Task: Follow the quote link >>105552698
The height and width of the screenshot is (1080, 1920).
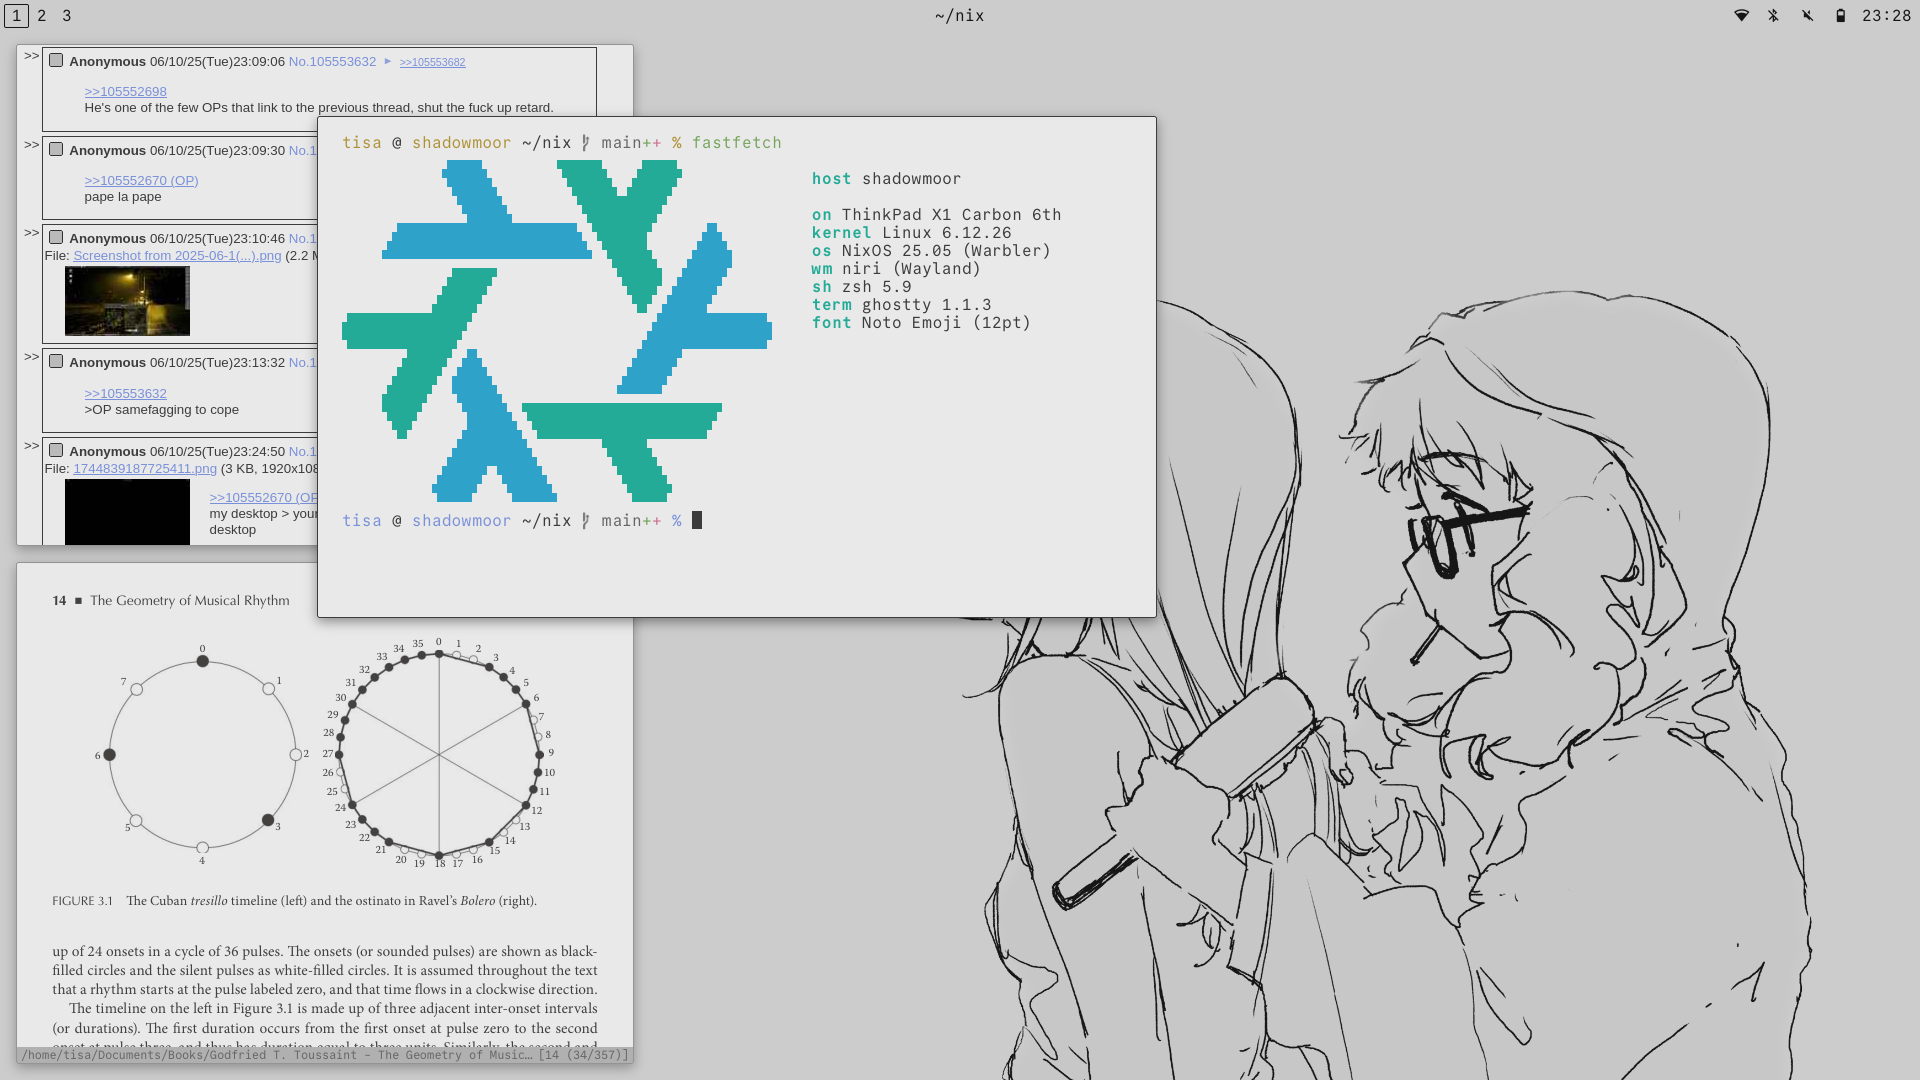Action: pos(125,92)
